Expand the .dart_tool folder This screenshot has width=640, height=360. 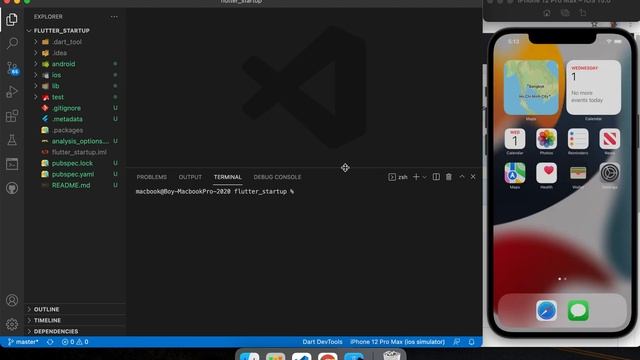[67, 42]
